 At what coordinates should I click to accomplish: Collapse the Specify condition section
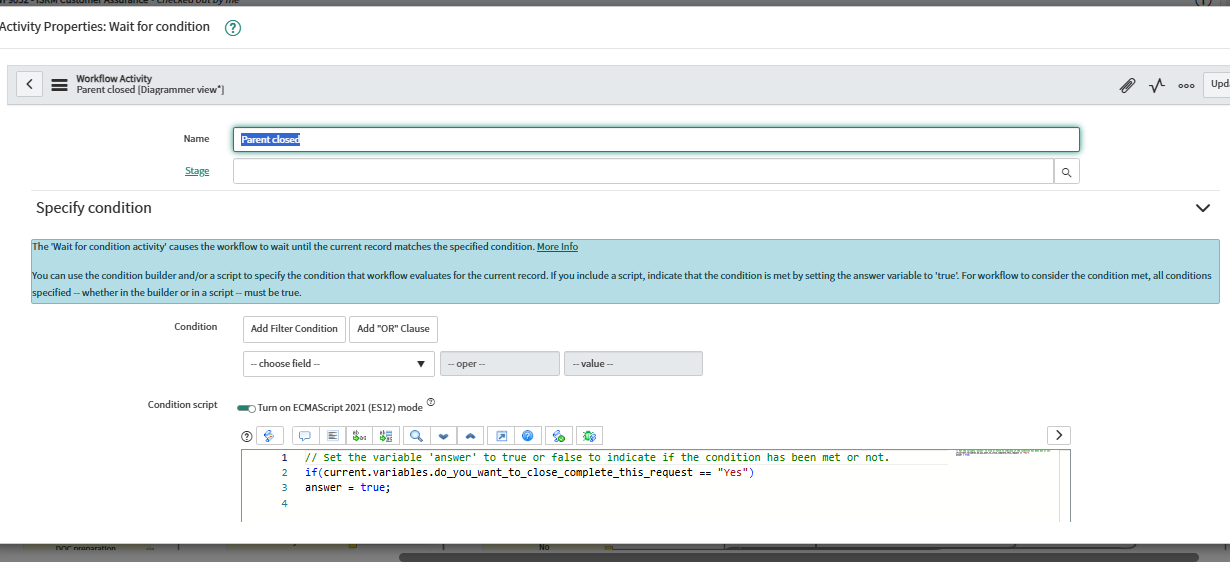click(1202, 208)
